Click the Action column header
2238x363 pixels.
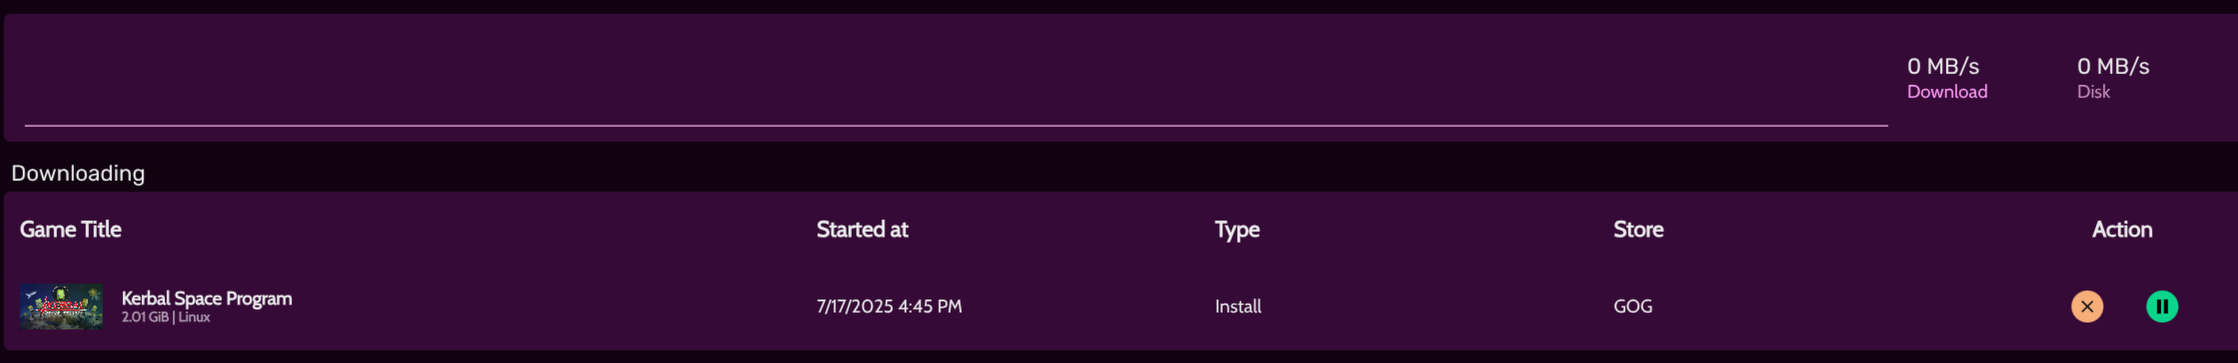tap(2122, 229)
